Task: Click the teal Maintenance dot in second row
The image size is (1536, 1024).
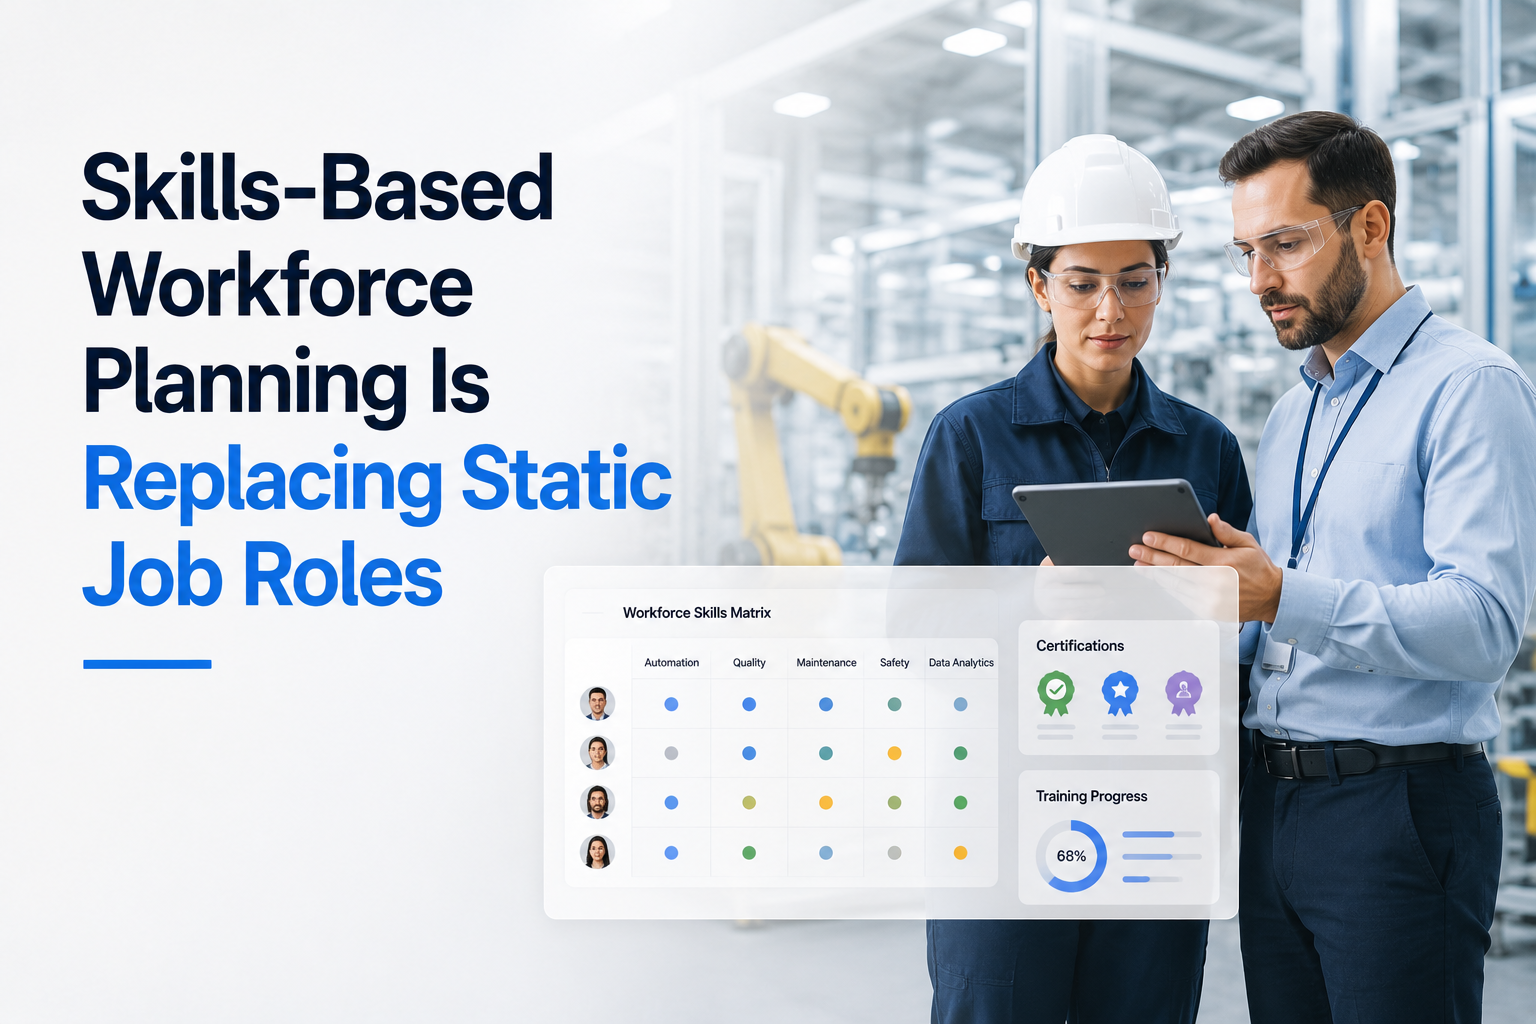Action: [826, 753]
